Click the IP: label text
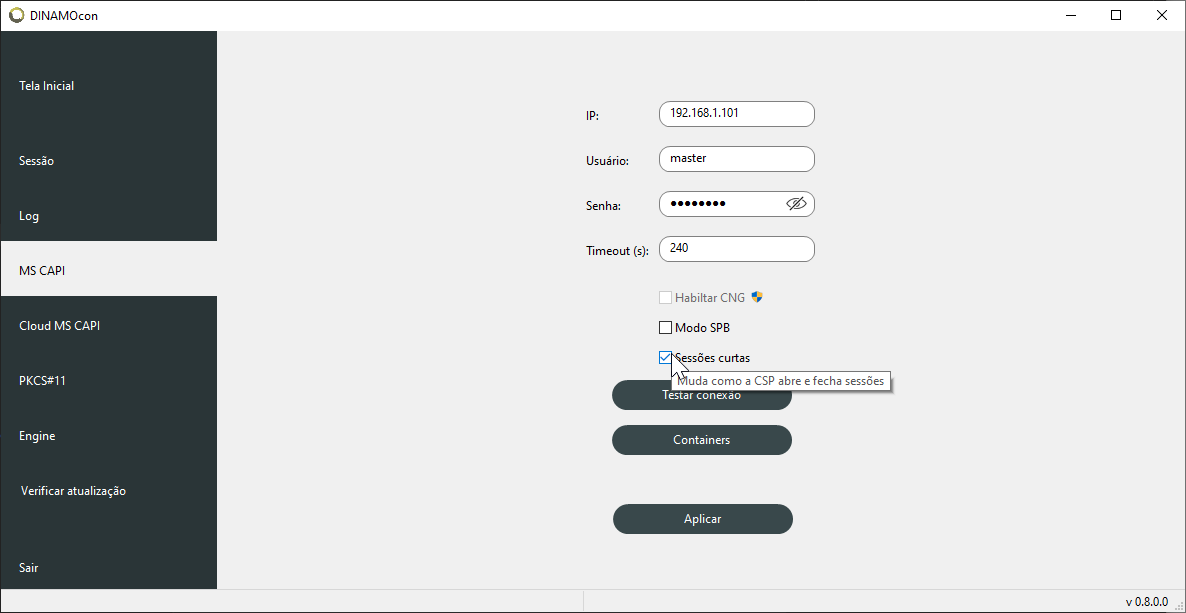This screenshot has height=613, width=1186. (592, 116)
